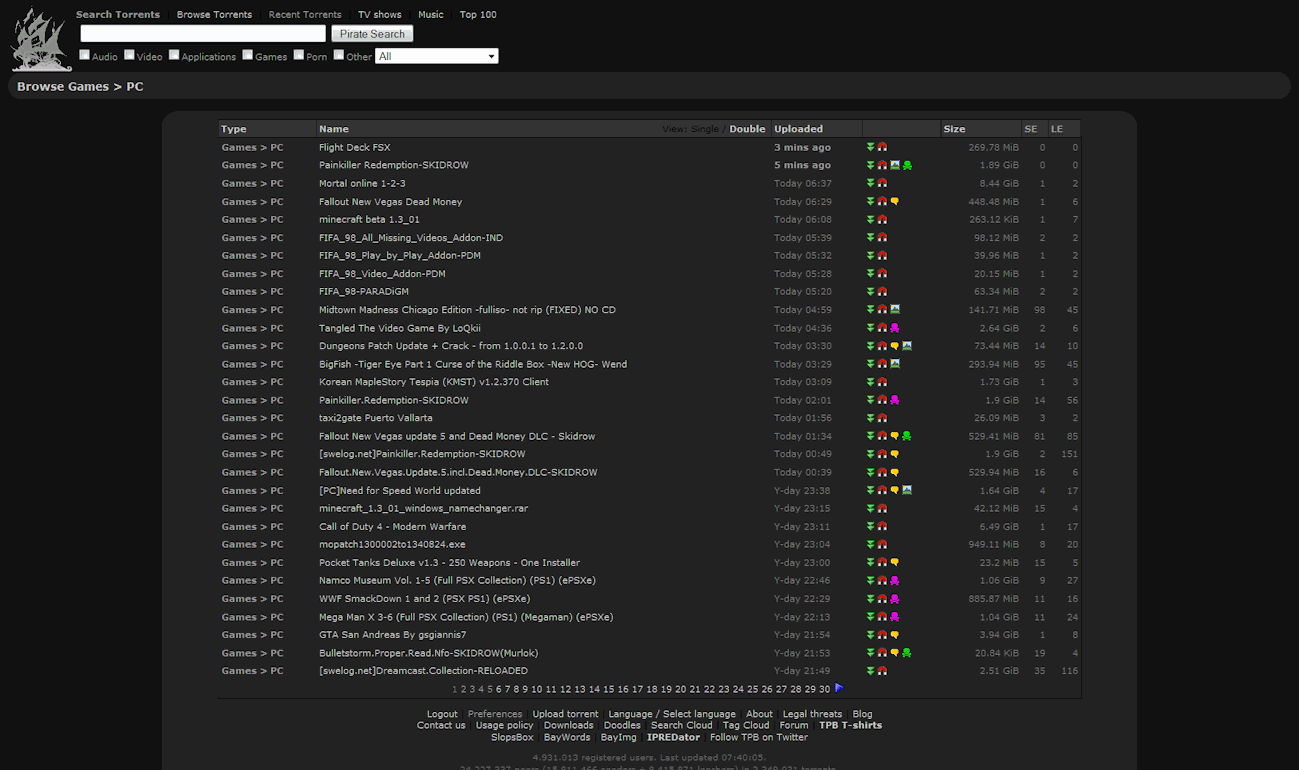Open the Upload torrent link
The height and width of the screenshot is (770, 1299).
tap(565, 713)
